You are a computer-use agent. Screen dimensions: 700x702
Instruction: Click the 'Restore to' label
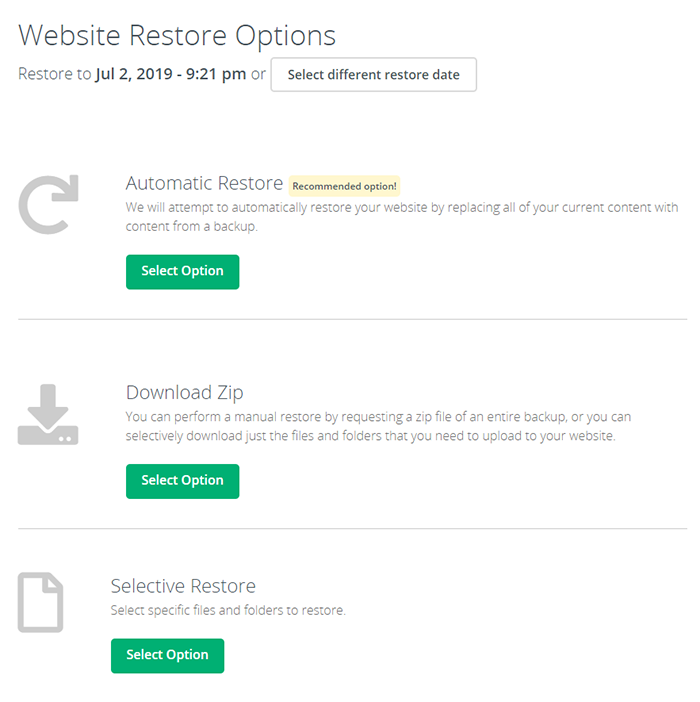tap(54, 75)
